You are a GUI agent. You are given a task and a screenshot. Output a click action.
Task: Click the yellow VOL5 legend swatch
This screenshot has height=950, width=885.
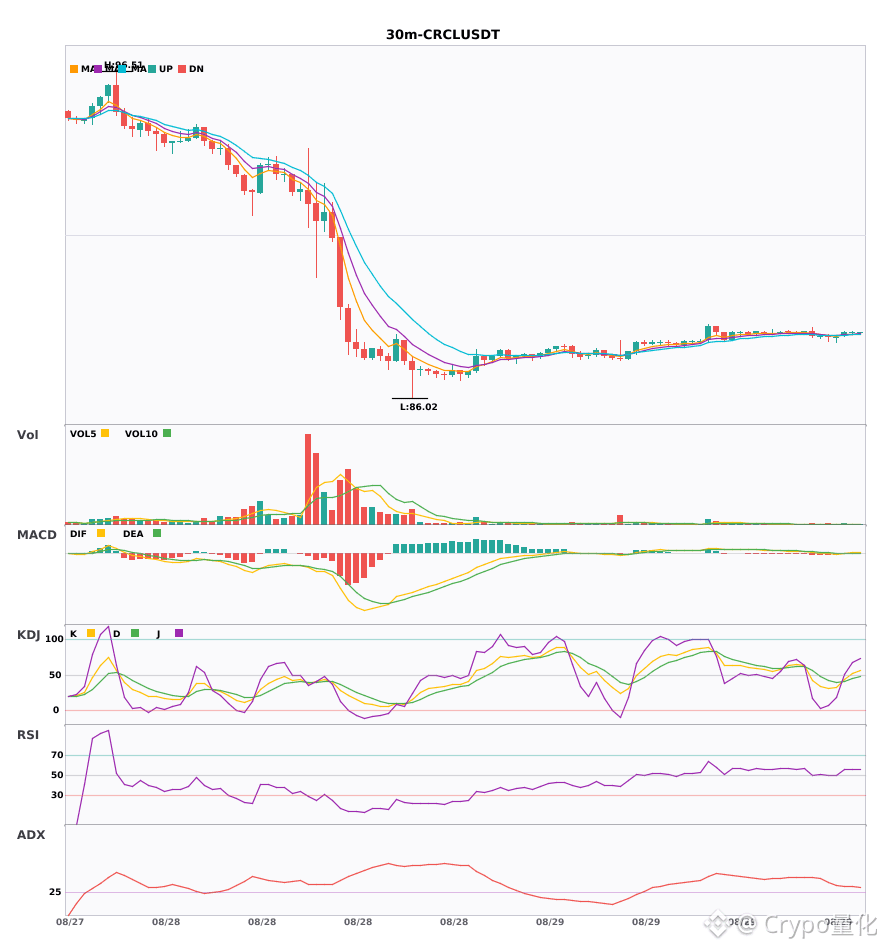point(105,433)
